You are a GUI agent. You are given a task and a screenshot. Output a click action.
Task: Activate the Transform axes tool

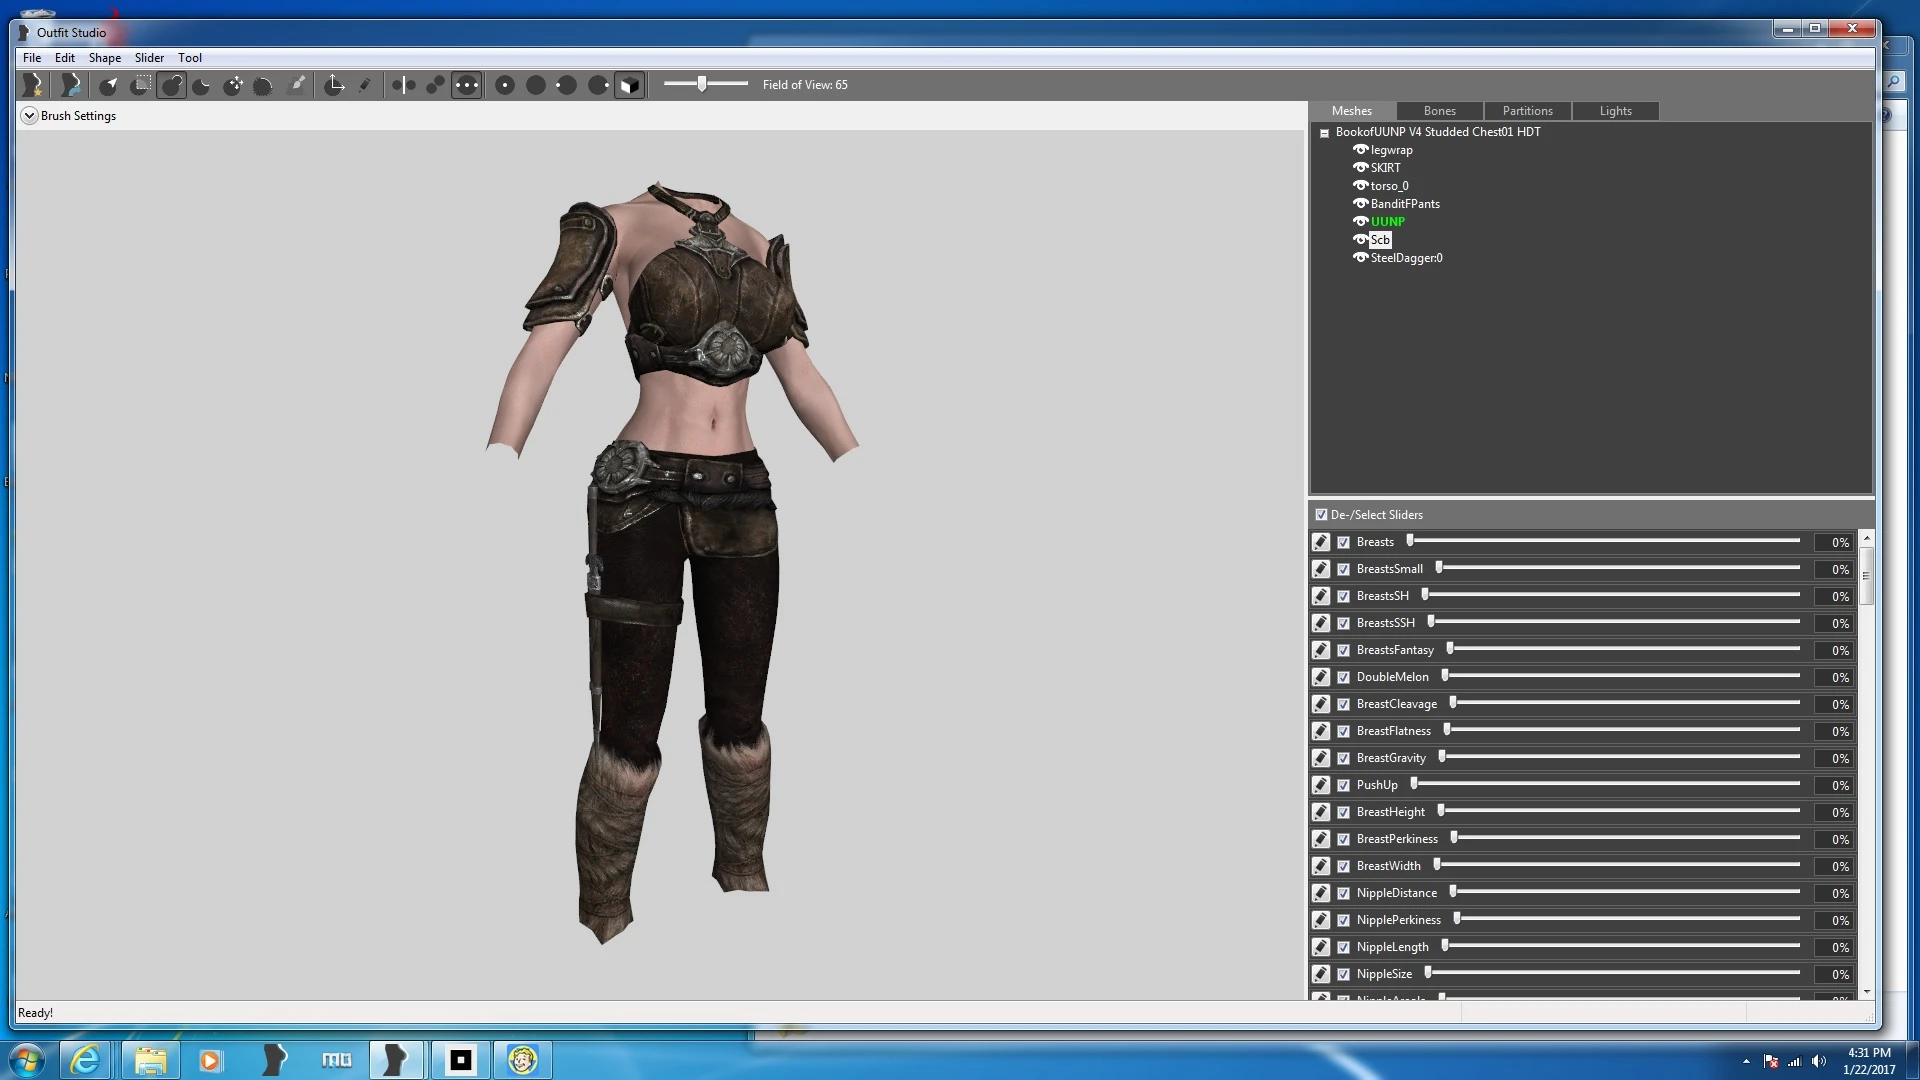(x=335, y=85)
